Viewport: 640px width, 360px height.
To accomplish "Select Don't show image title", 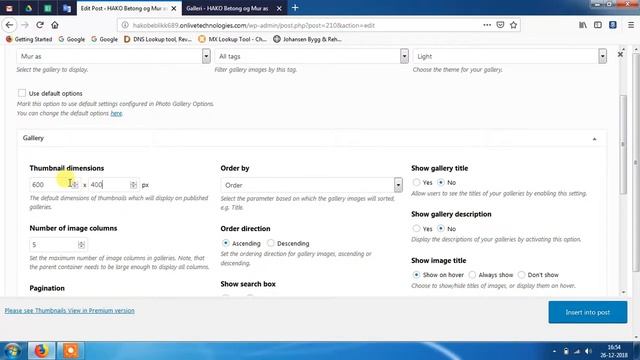I will 521,275.
